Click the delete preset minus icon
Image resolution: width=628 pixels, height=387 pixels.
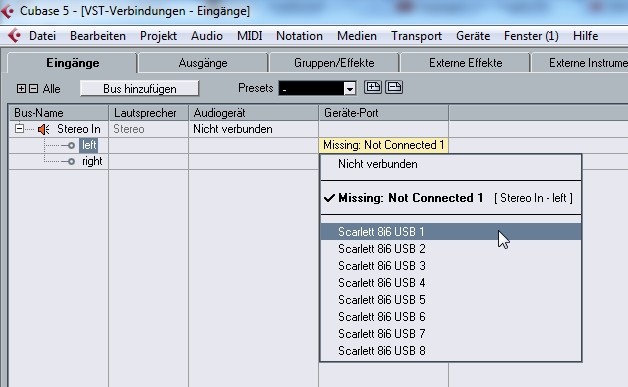394,87
